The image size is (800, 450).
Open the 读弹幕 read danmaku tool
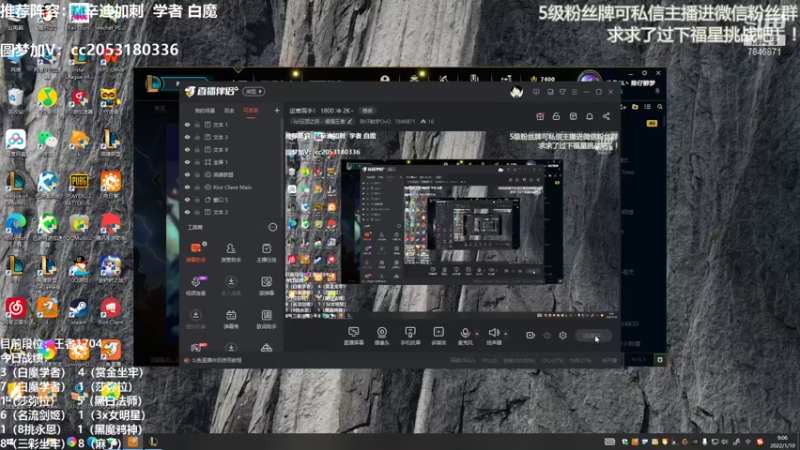click(x=266, y=286)
